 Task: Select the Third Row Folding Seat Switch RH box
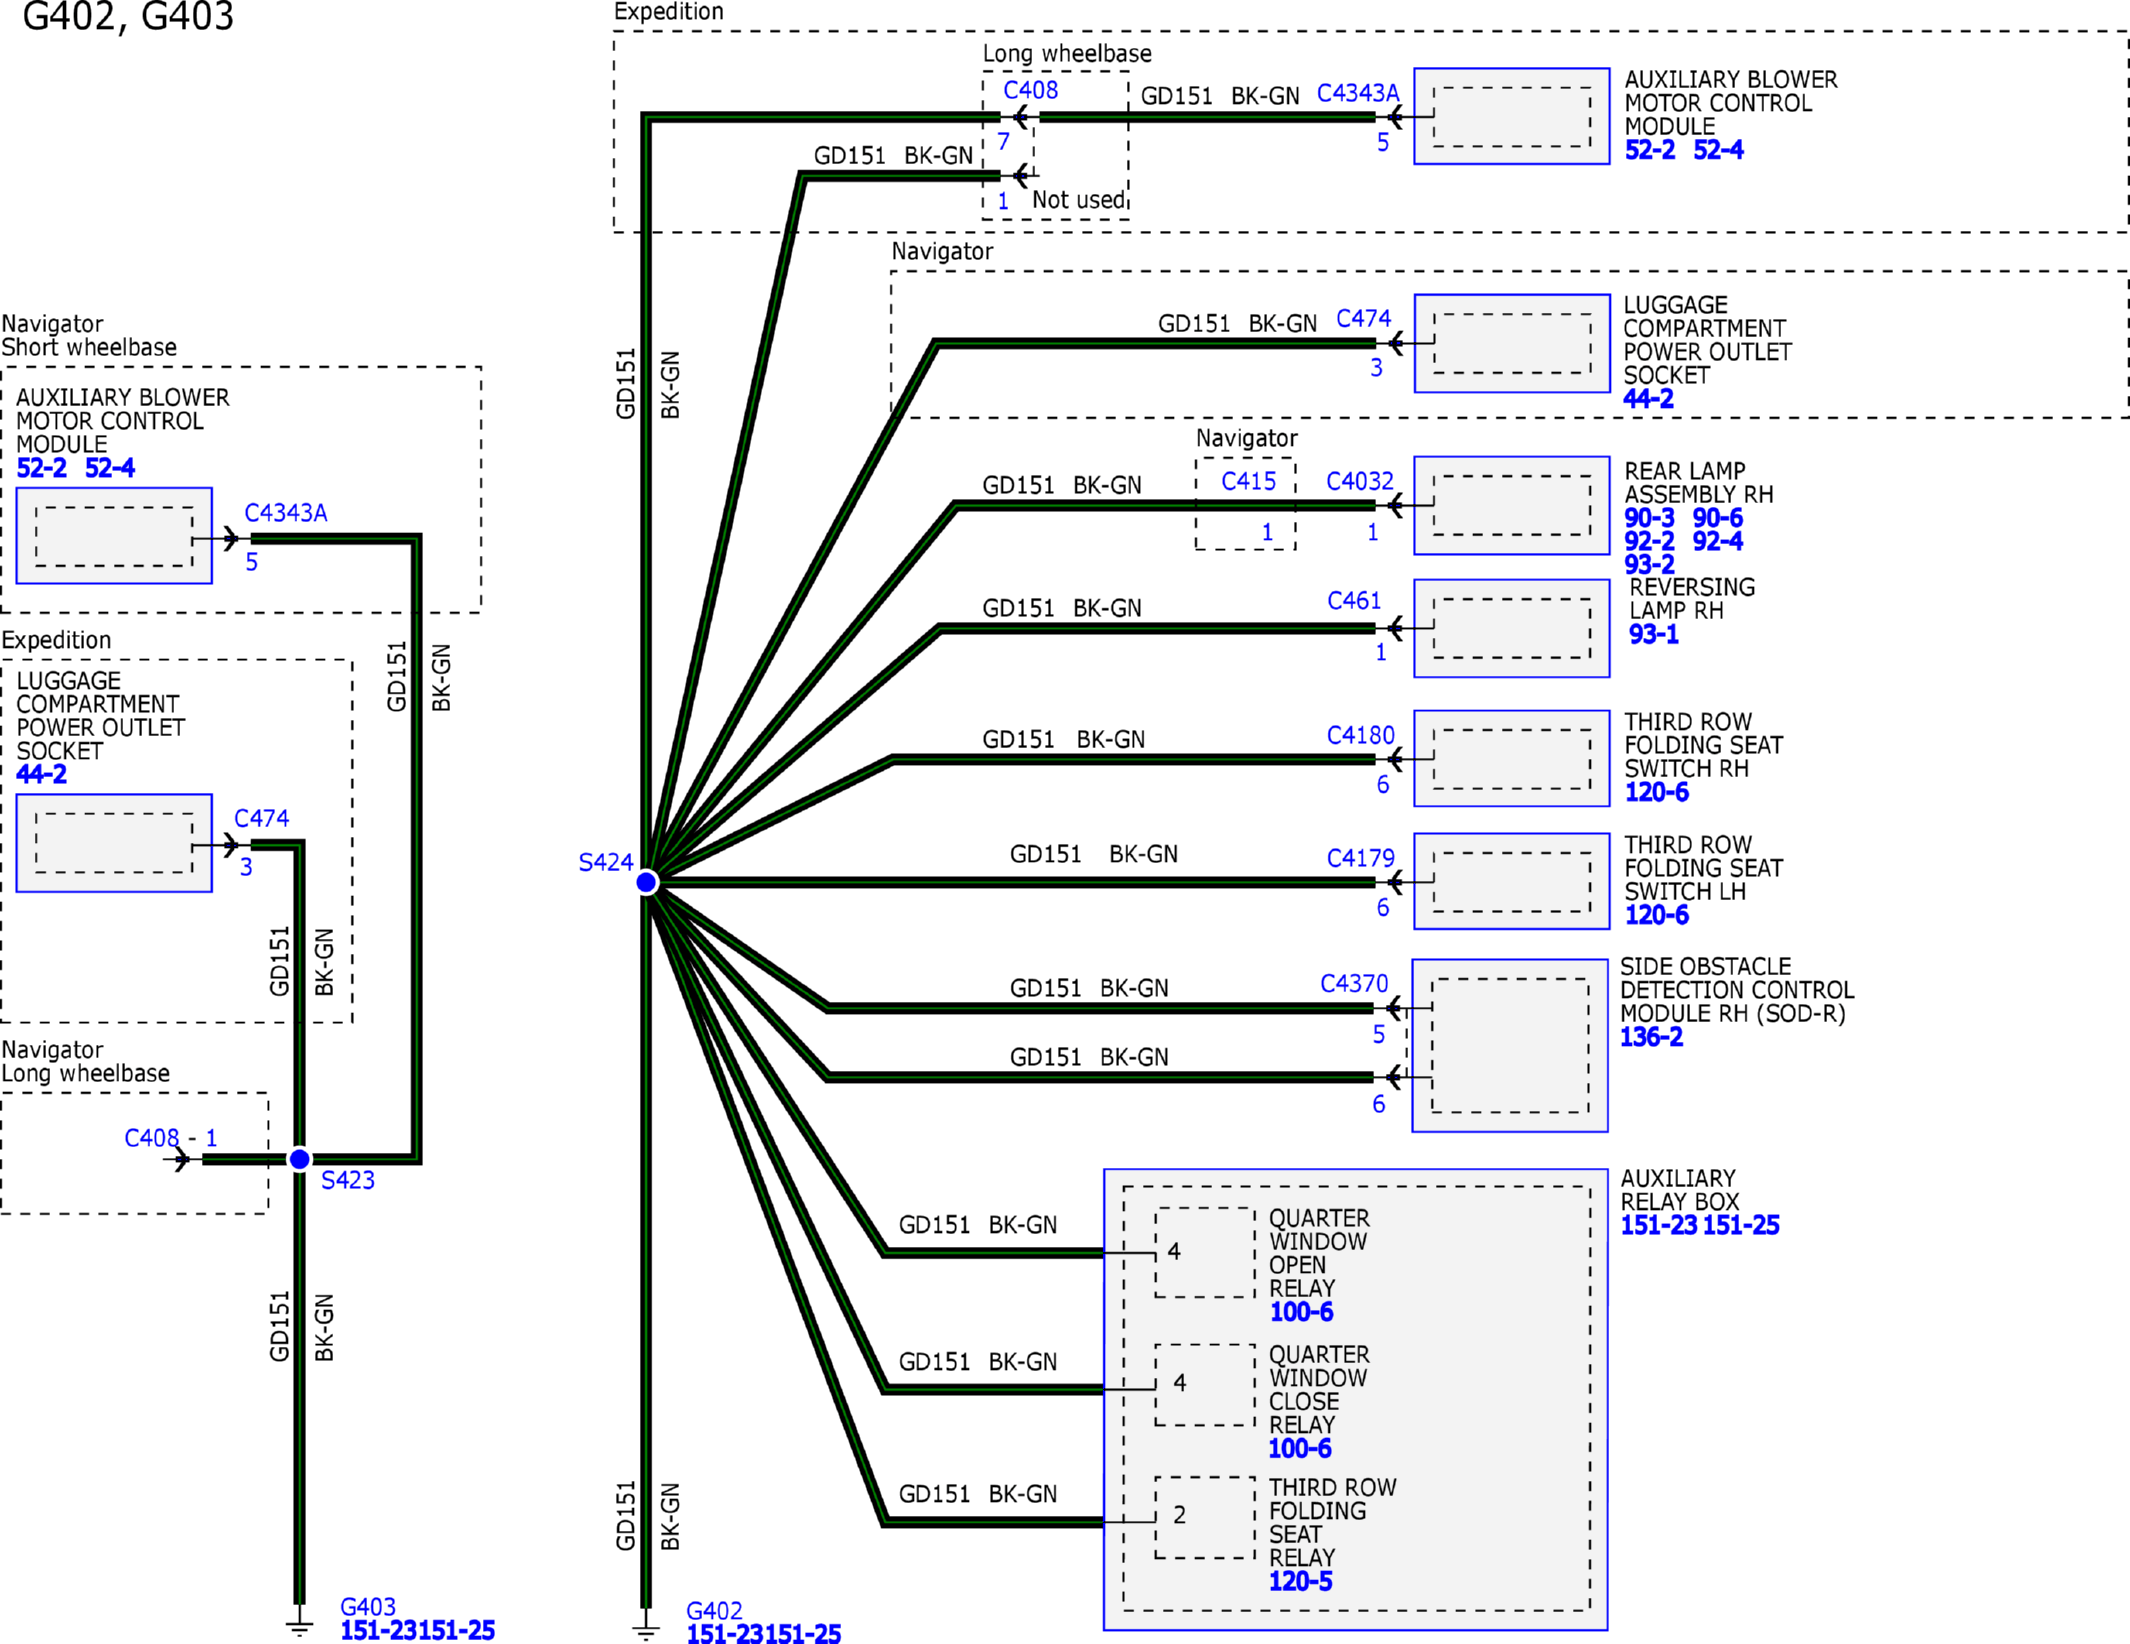[x=1512, y=758]
